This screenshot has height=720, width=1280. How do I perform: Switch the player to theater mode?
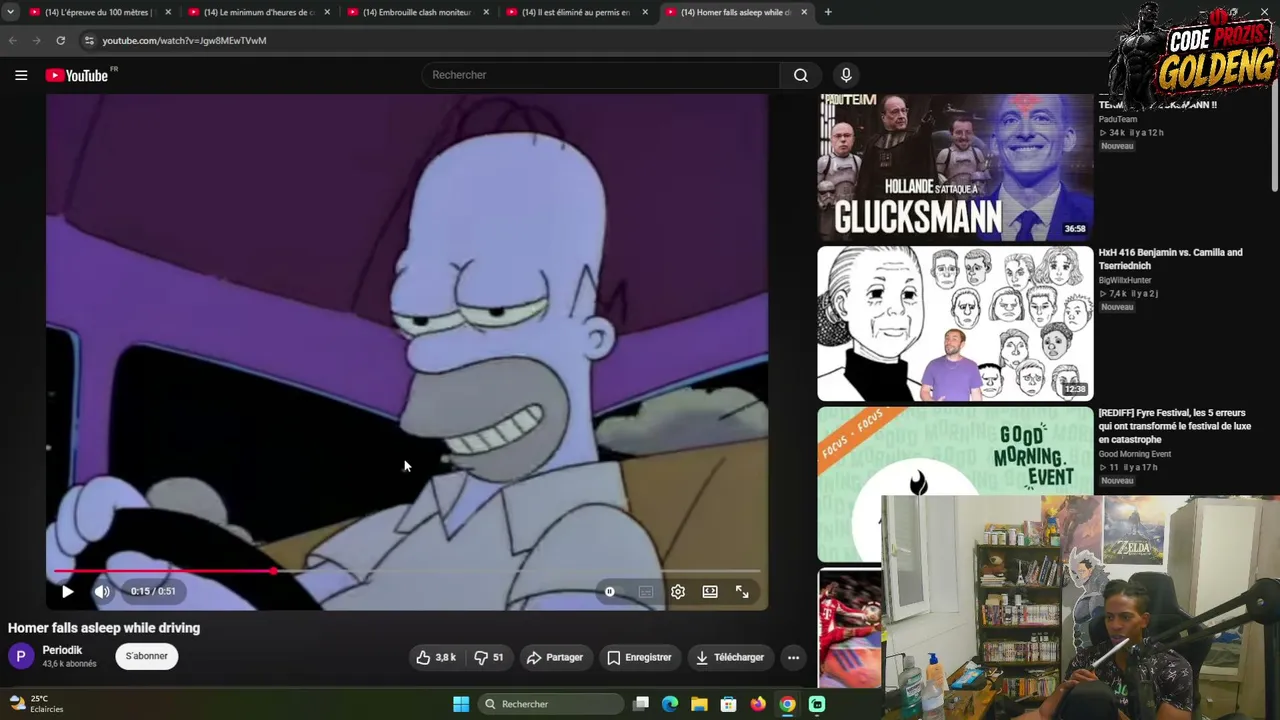(x=710, y=592)
